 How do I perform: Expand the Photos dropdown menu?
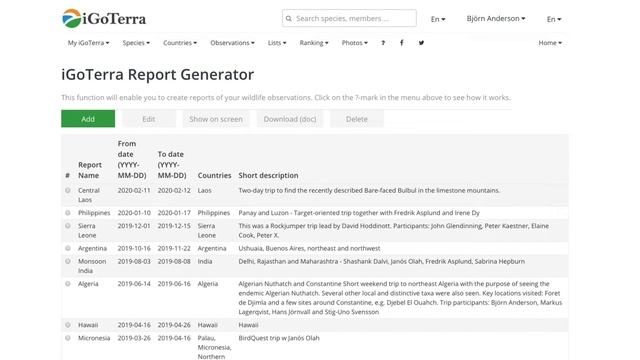355,43
